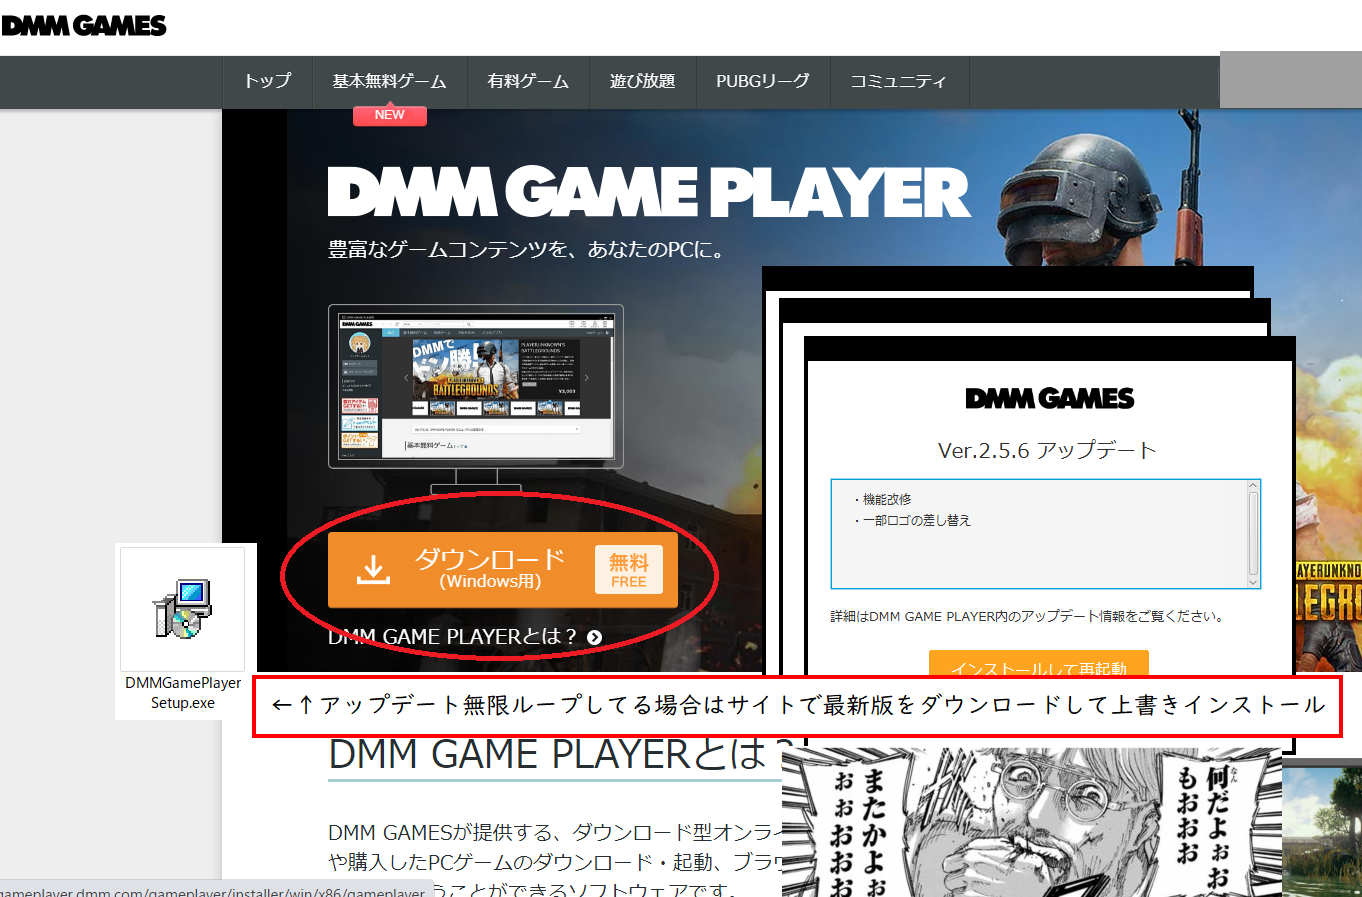Click the DMMGamePlayerSetup.exe installer icon
The image size is (1362, 897).
click(182, 609)
